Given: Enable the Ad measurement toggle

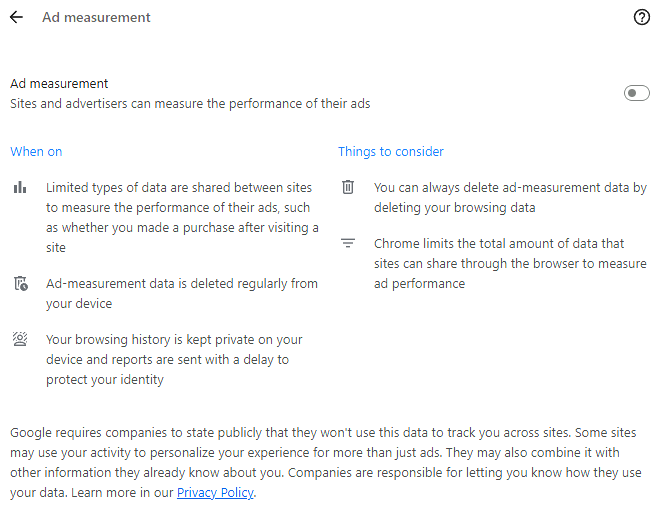Looking at the screenshot, I should tap(636, 93).
